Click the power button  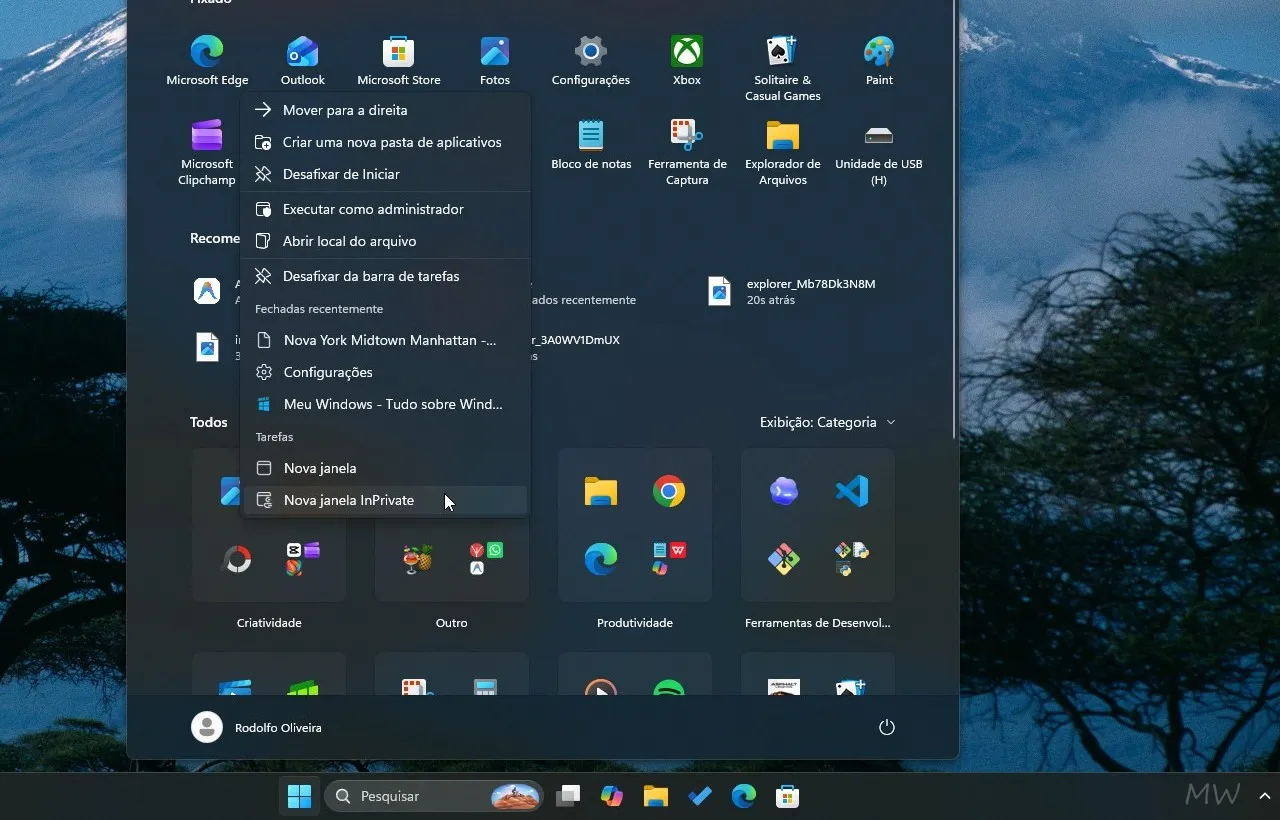click(886, 728)
